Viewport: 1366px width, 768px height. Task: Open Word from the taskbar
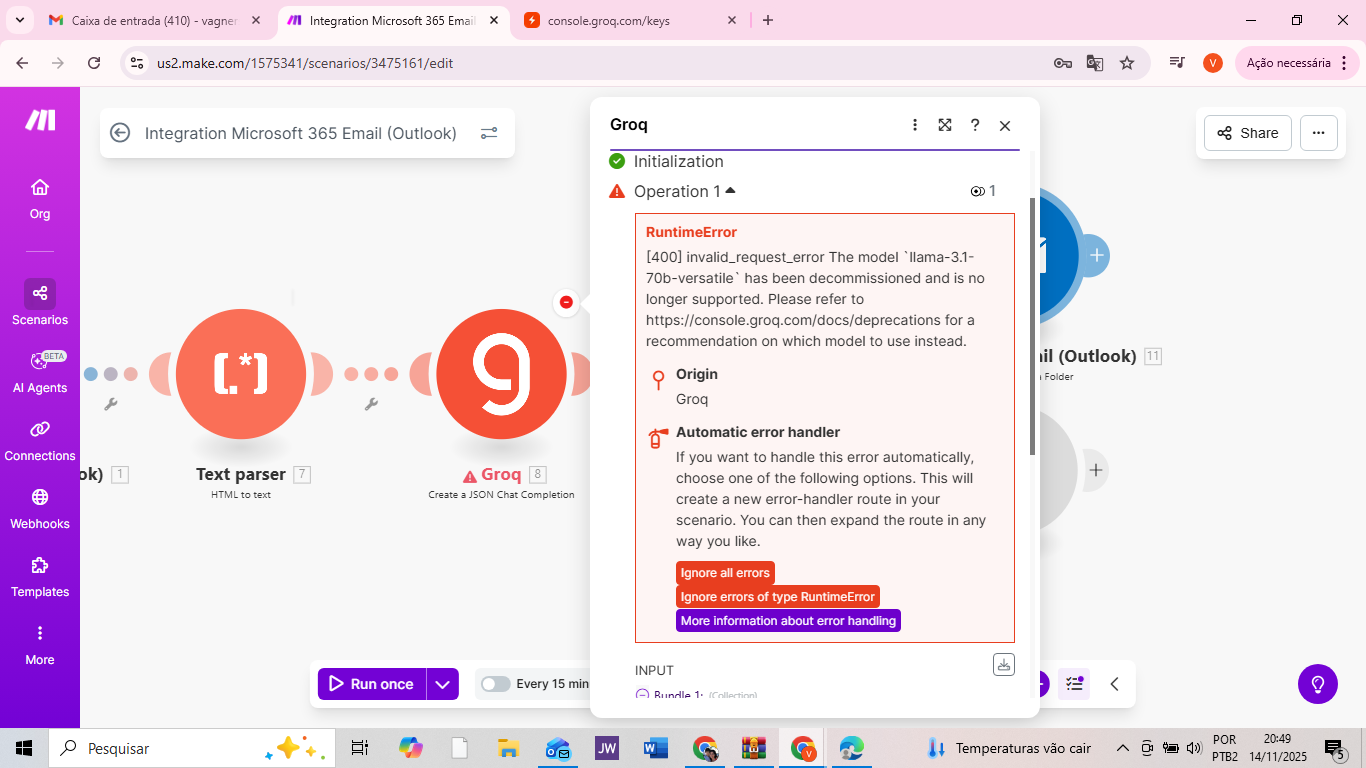click(655, 748)
